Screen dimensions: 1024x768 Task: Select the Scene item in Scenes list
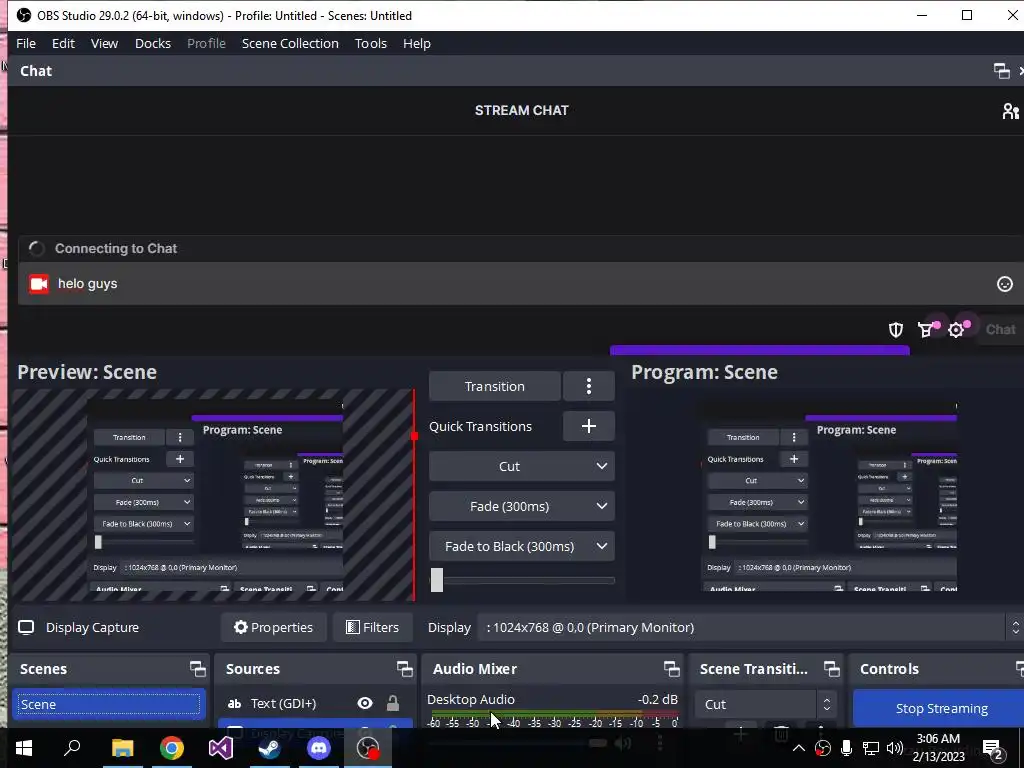(x=108, y=705)
